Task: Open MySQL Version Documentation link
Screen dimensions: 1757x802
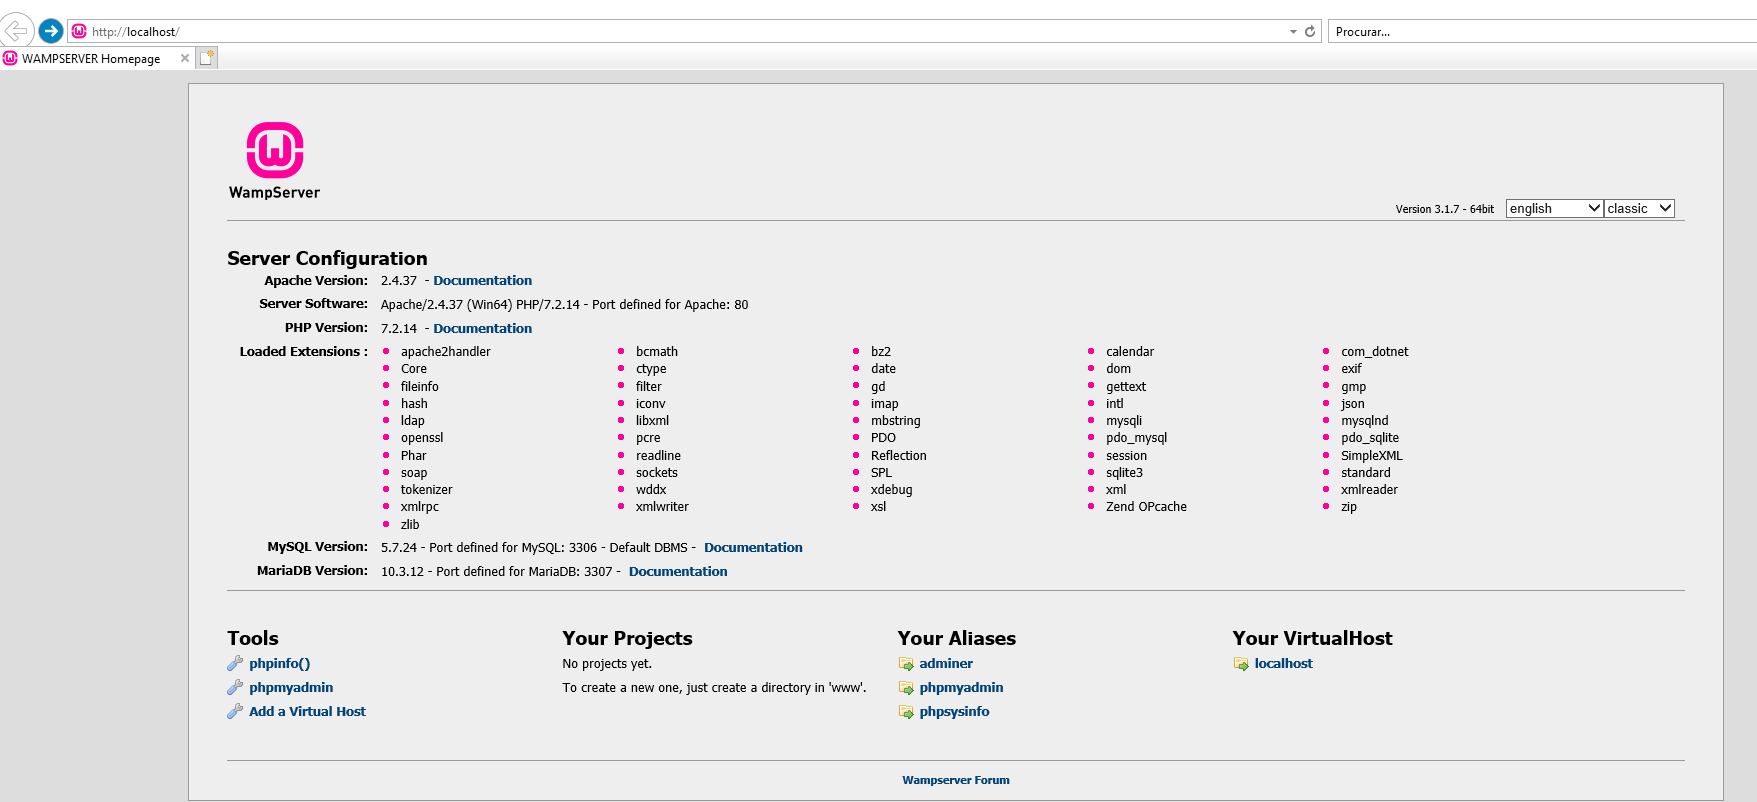Action: 753,547
